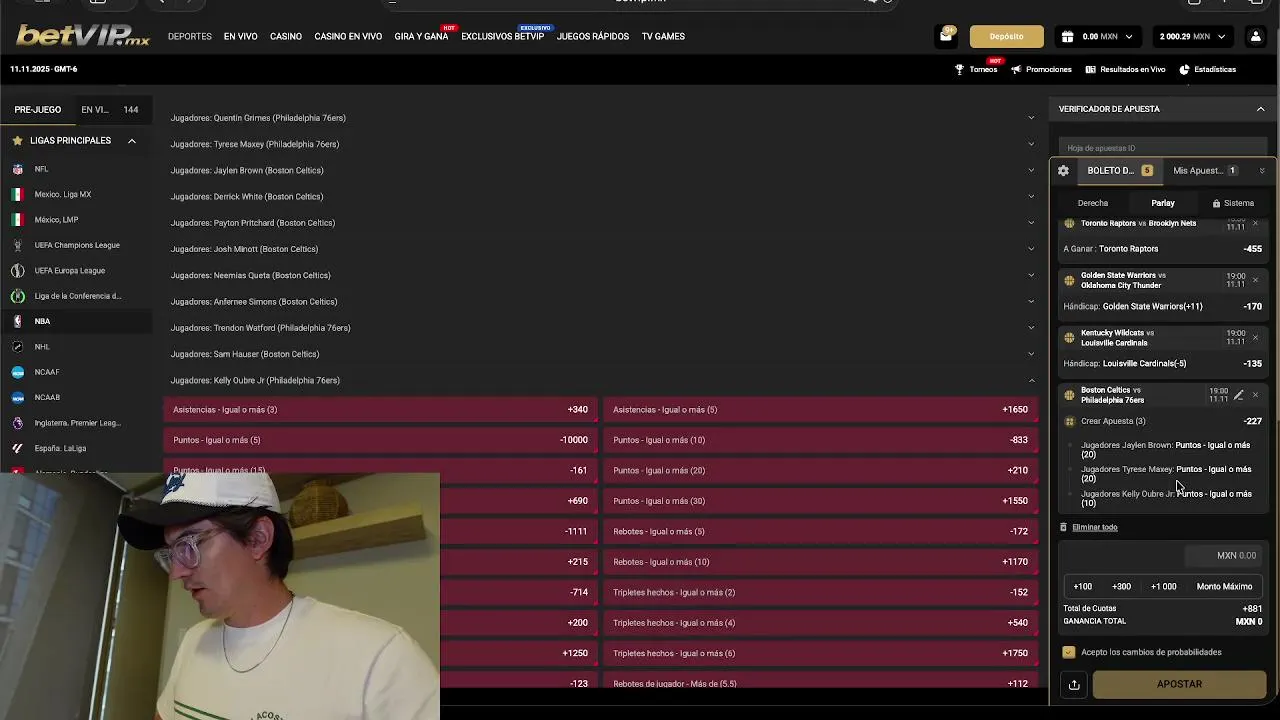Toggle Acepto los cambios de probabilidades checkbox
This screenshot has height=720, width=1280.
click(1069, 652)
